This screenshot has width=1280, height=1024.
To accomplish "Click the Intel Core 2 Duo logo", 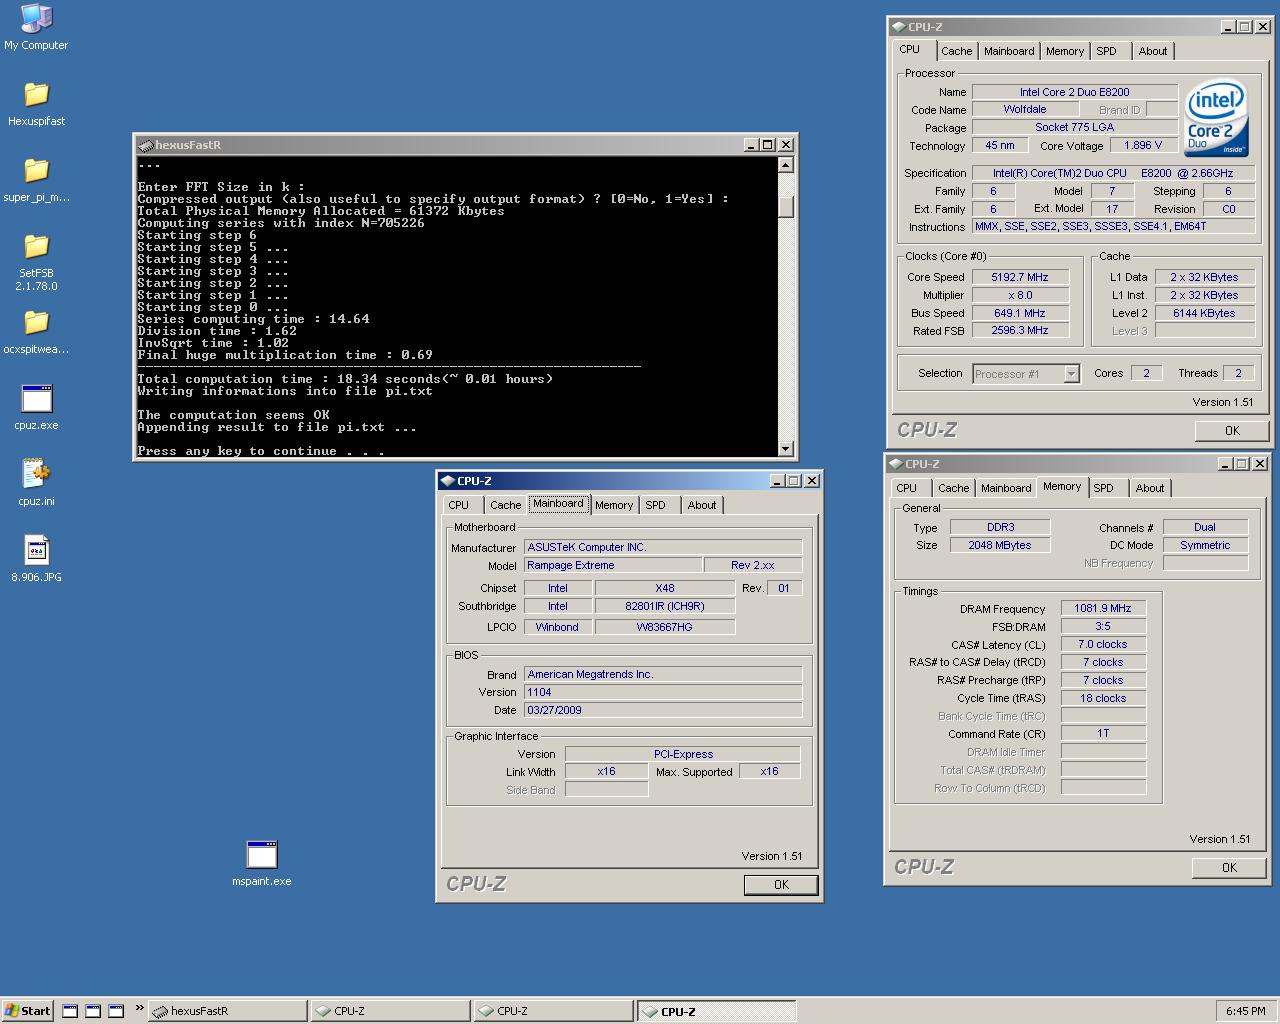I will coord(1216,120).
